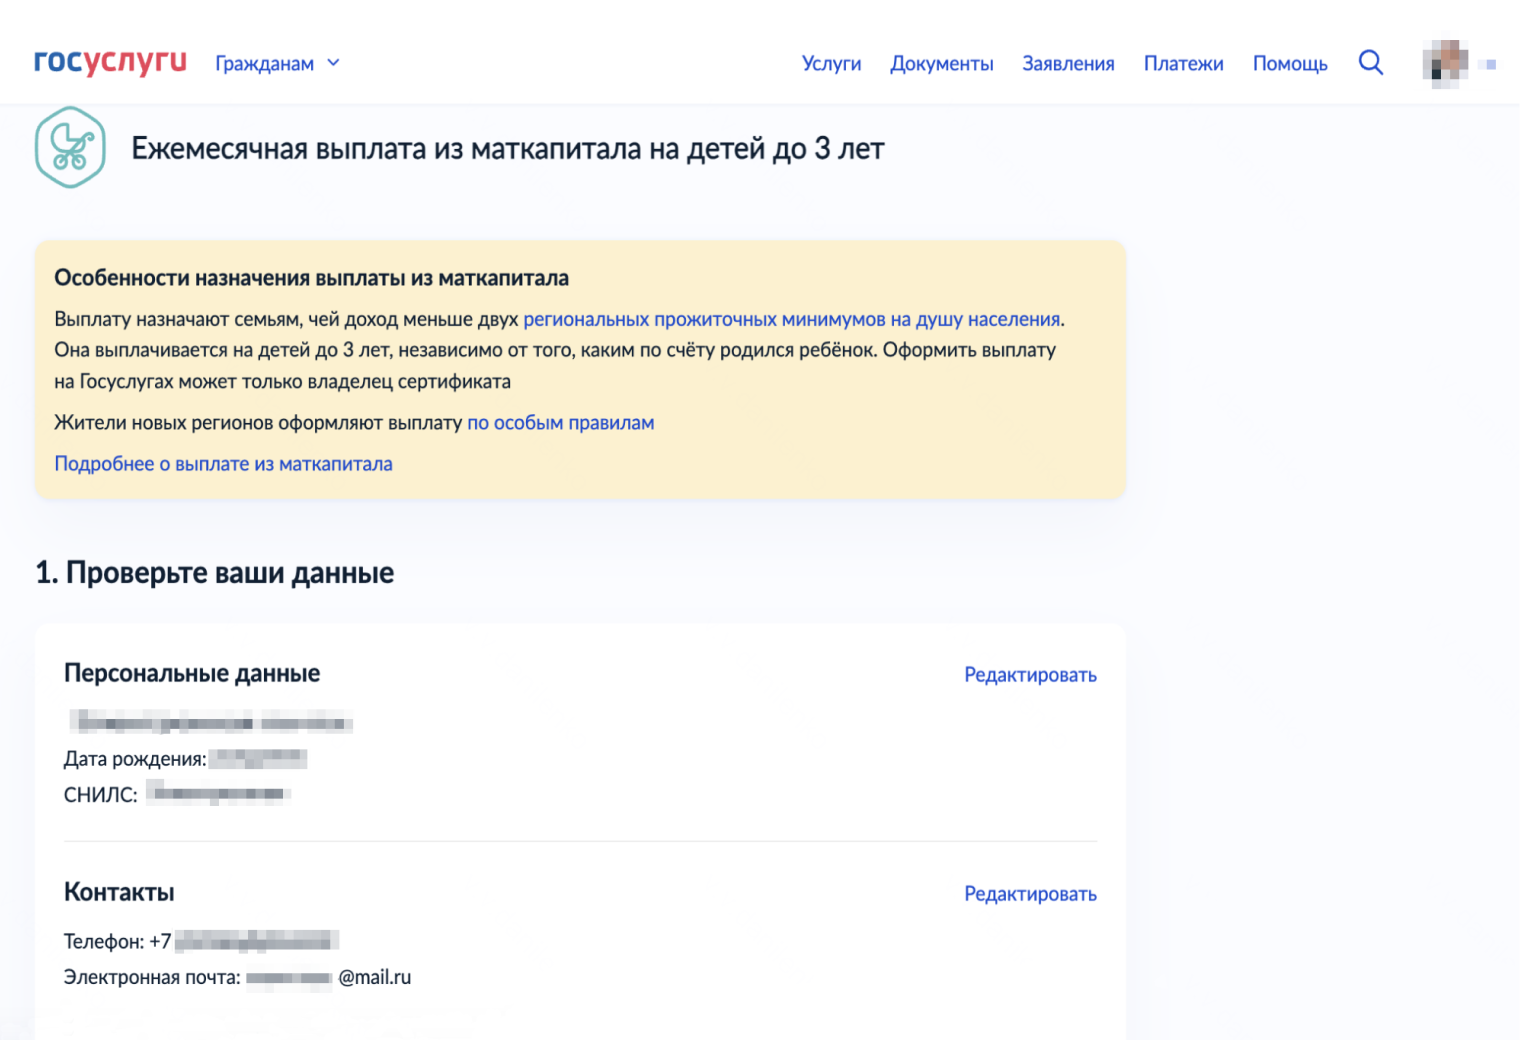
Task: Open the profile account chevron
Action: tap(1489, 64)
